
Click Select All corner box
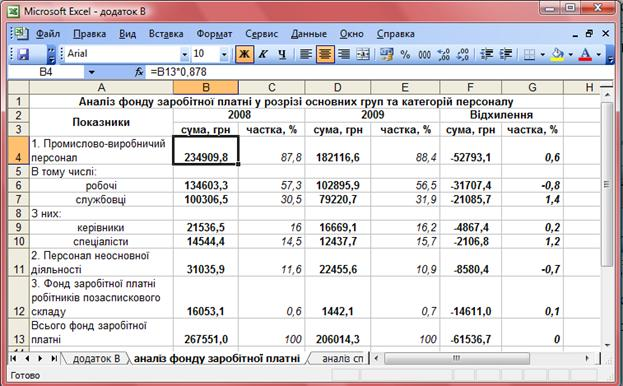19,87
